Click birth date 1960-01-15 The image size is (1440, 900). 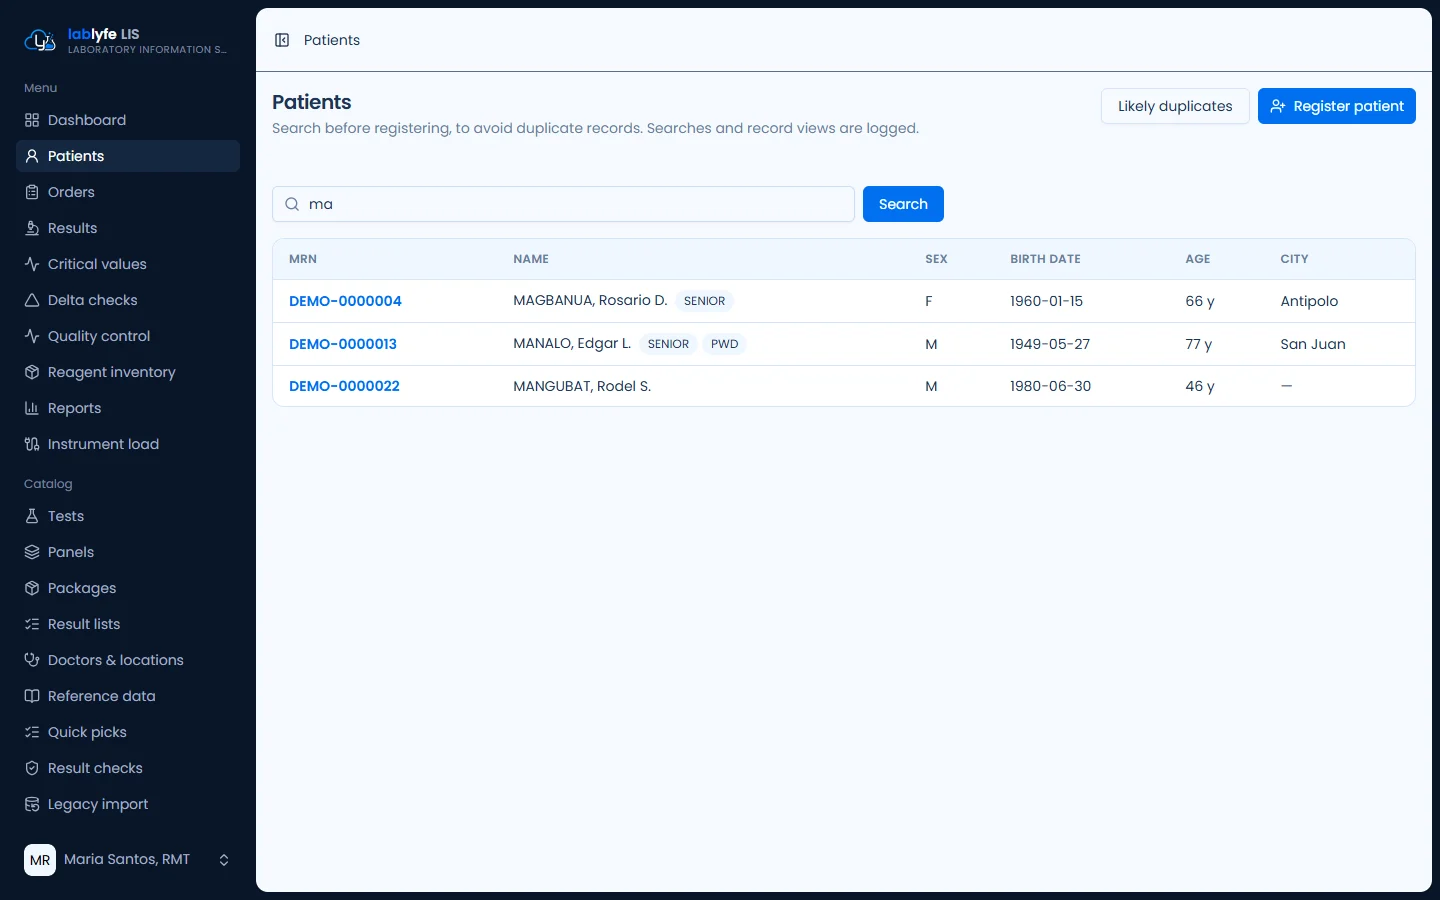coord(1046,301)
